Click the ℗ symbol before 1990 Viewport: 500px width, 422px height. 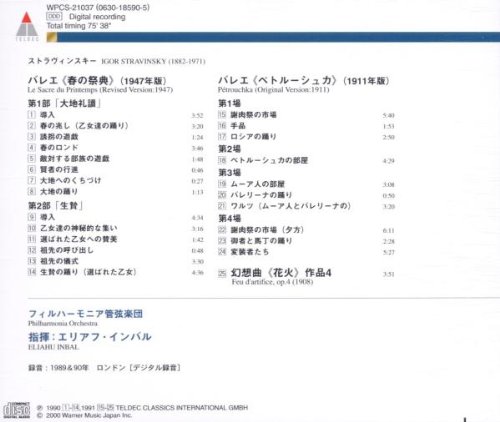[39, 408]
